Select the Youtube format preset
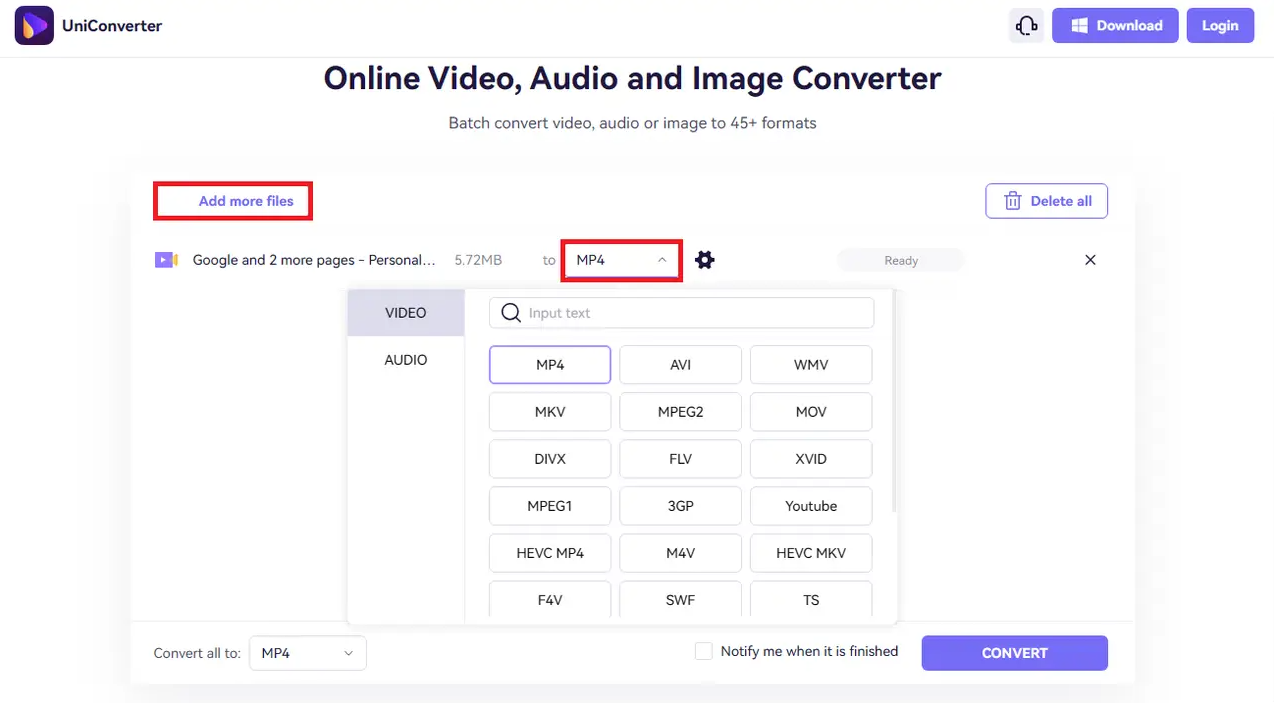Viewport: 1274px width, 703px height. point(811,506)
